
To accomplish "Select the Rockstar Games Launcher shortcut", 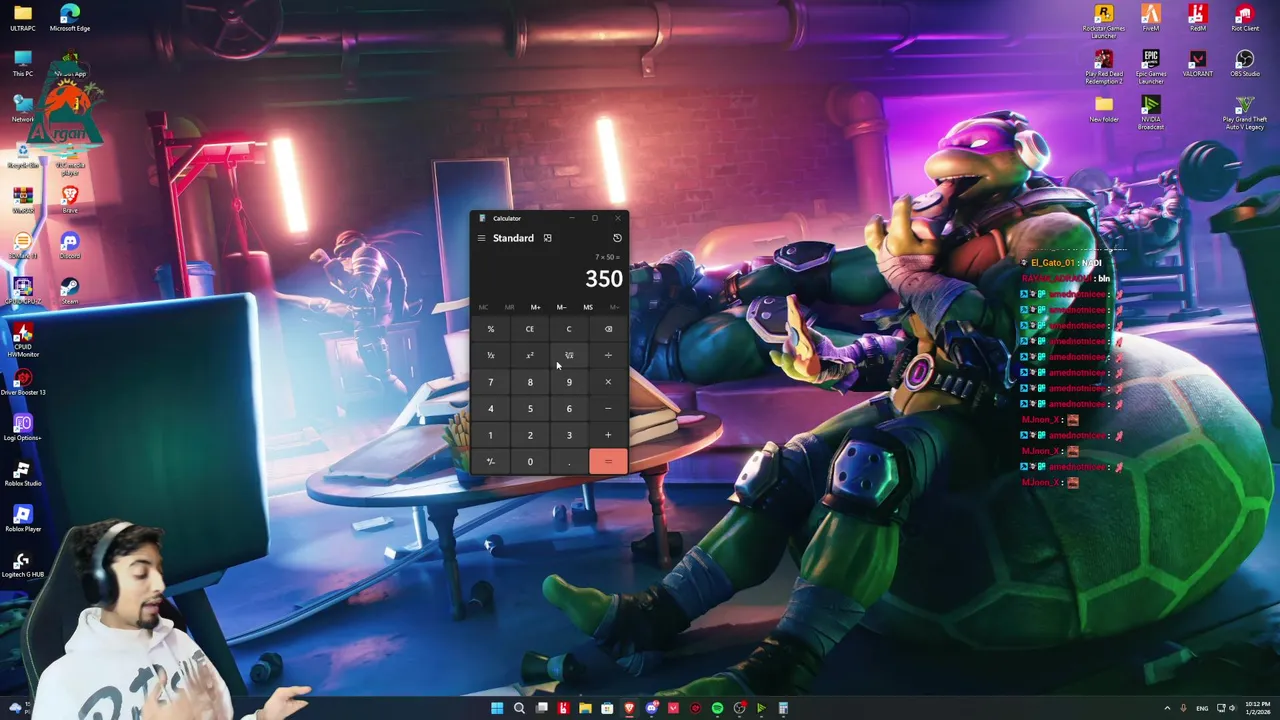I will pyautogui.click(x=1103, y=21).
